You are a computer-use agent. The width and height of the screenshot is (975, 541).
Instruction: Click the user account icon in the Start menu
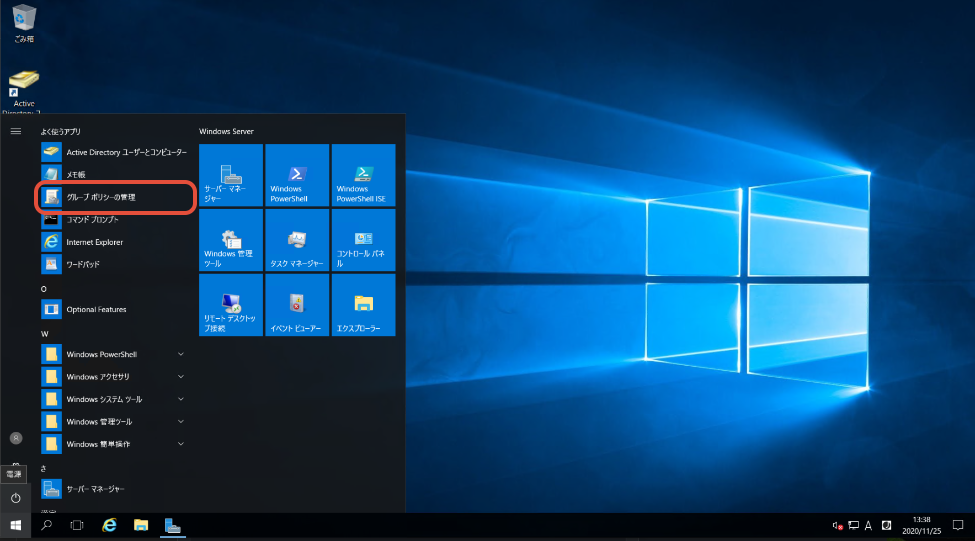click(x=16, y=438)
